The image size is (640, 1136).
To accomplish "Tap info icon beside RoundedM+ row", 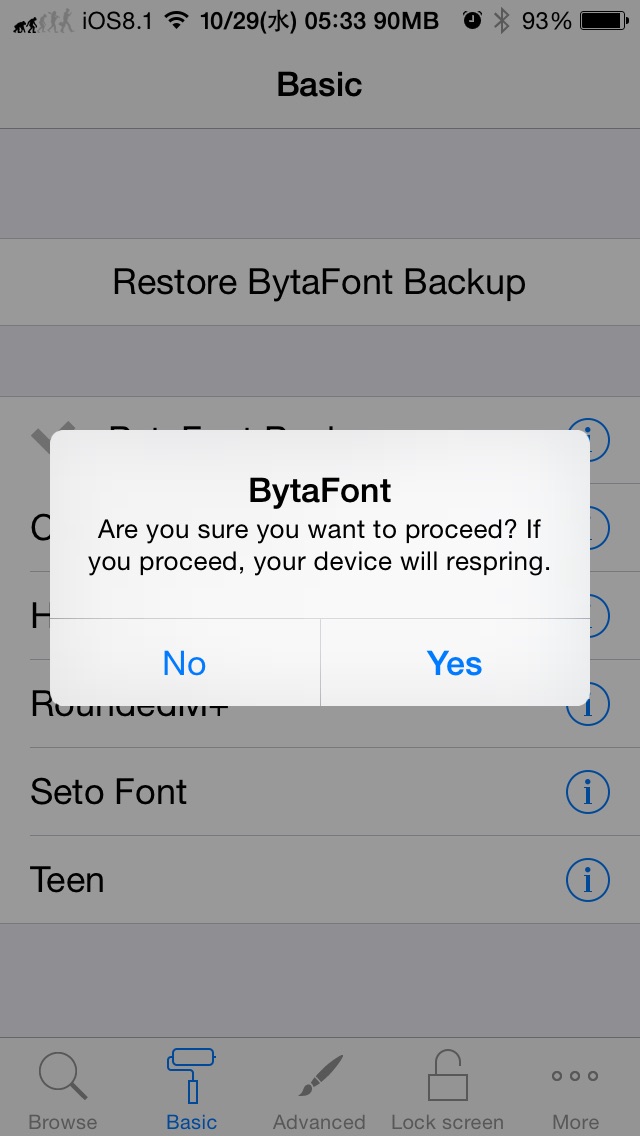I will [x=587, y=704].
